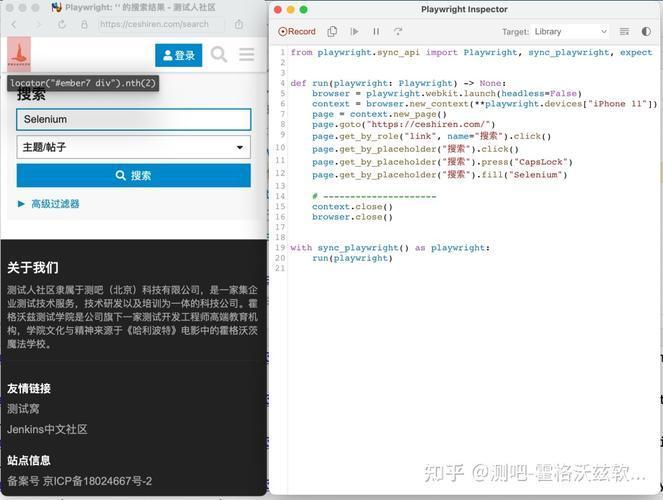663x500 pixels.
Task: Click the fill("Selenium") code line
Action: (439, 175)
